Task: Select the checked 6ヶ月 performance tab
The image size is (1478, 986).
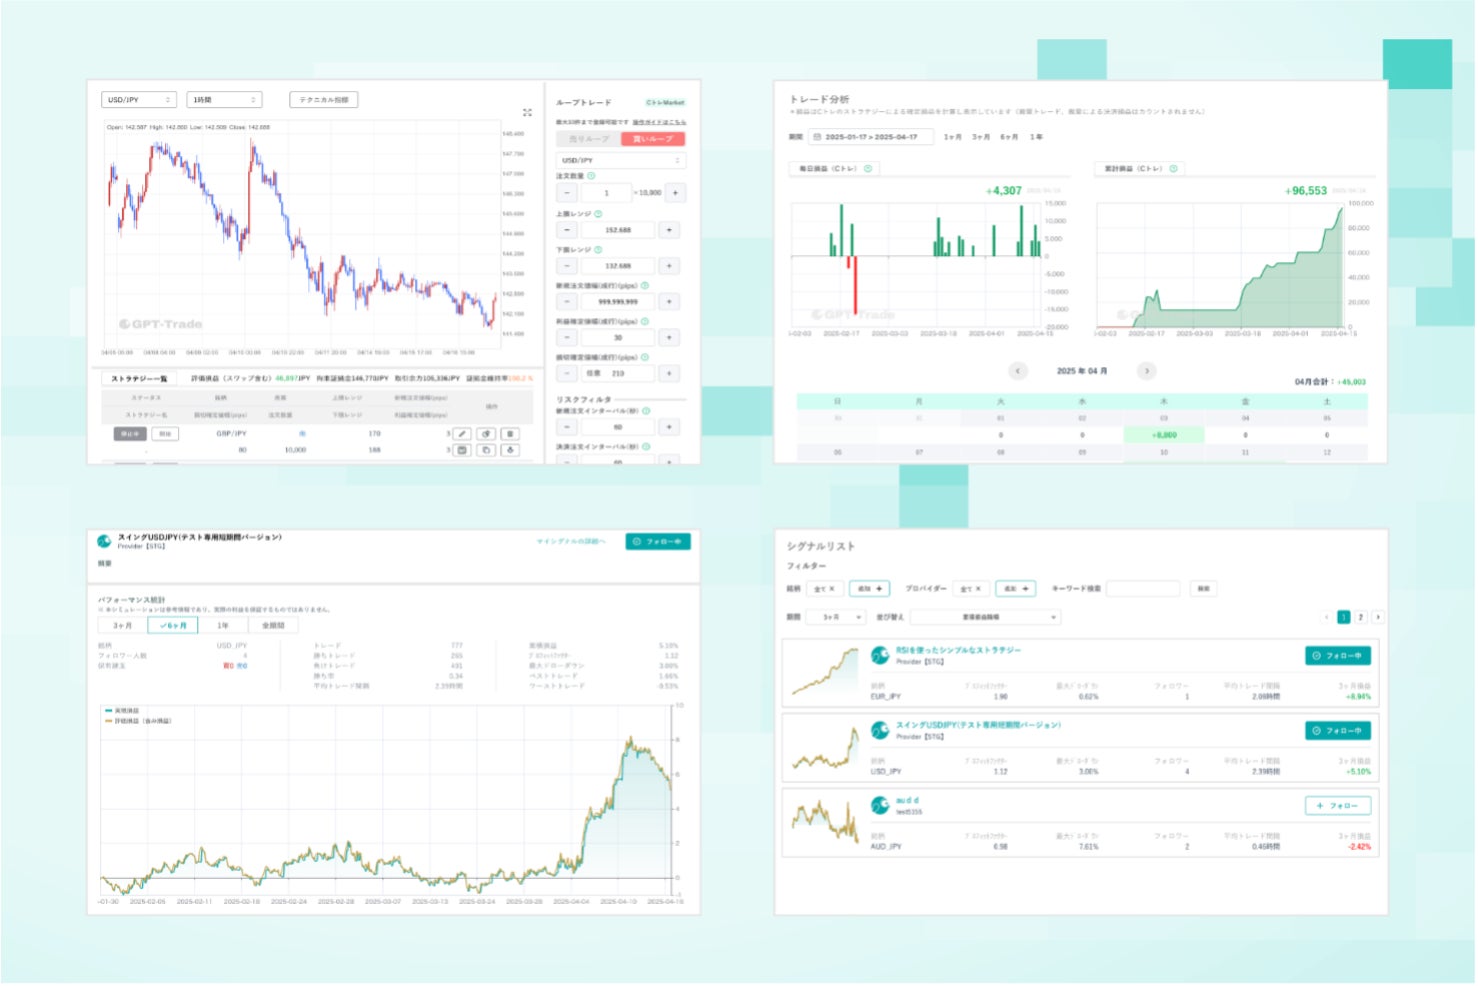Action: 173,625
